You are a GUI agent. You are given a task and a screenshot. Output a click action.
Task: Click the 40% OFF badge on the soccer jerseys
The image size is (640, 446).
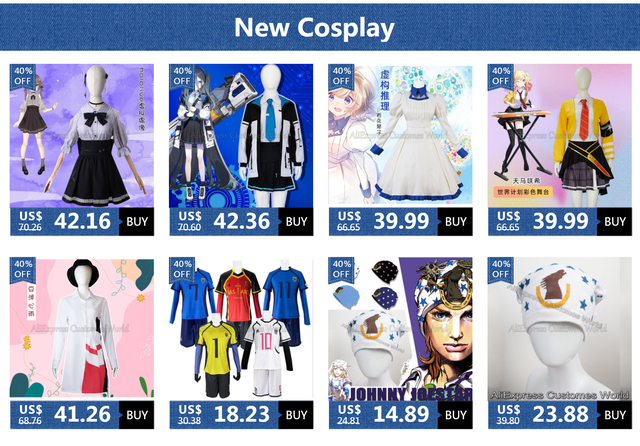tap(182, 269)
